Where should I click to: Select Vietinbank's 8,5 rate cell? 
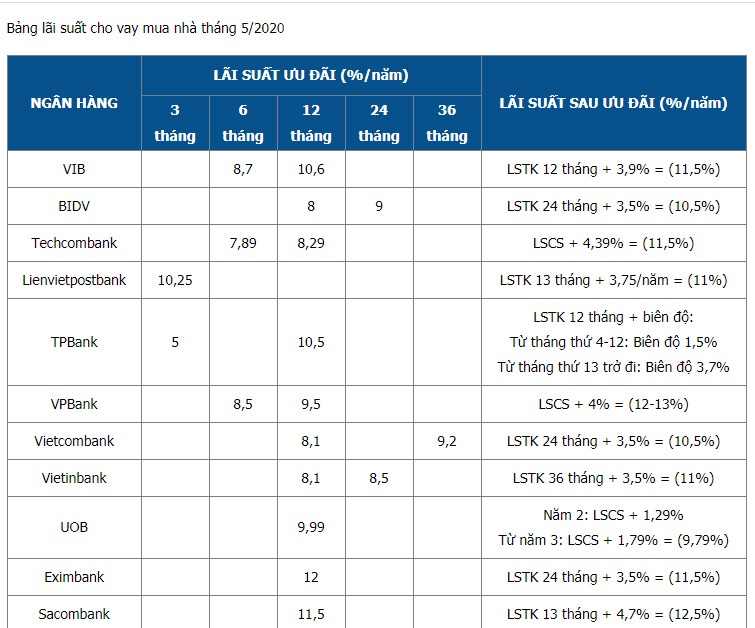coord(379,478)
